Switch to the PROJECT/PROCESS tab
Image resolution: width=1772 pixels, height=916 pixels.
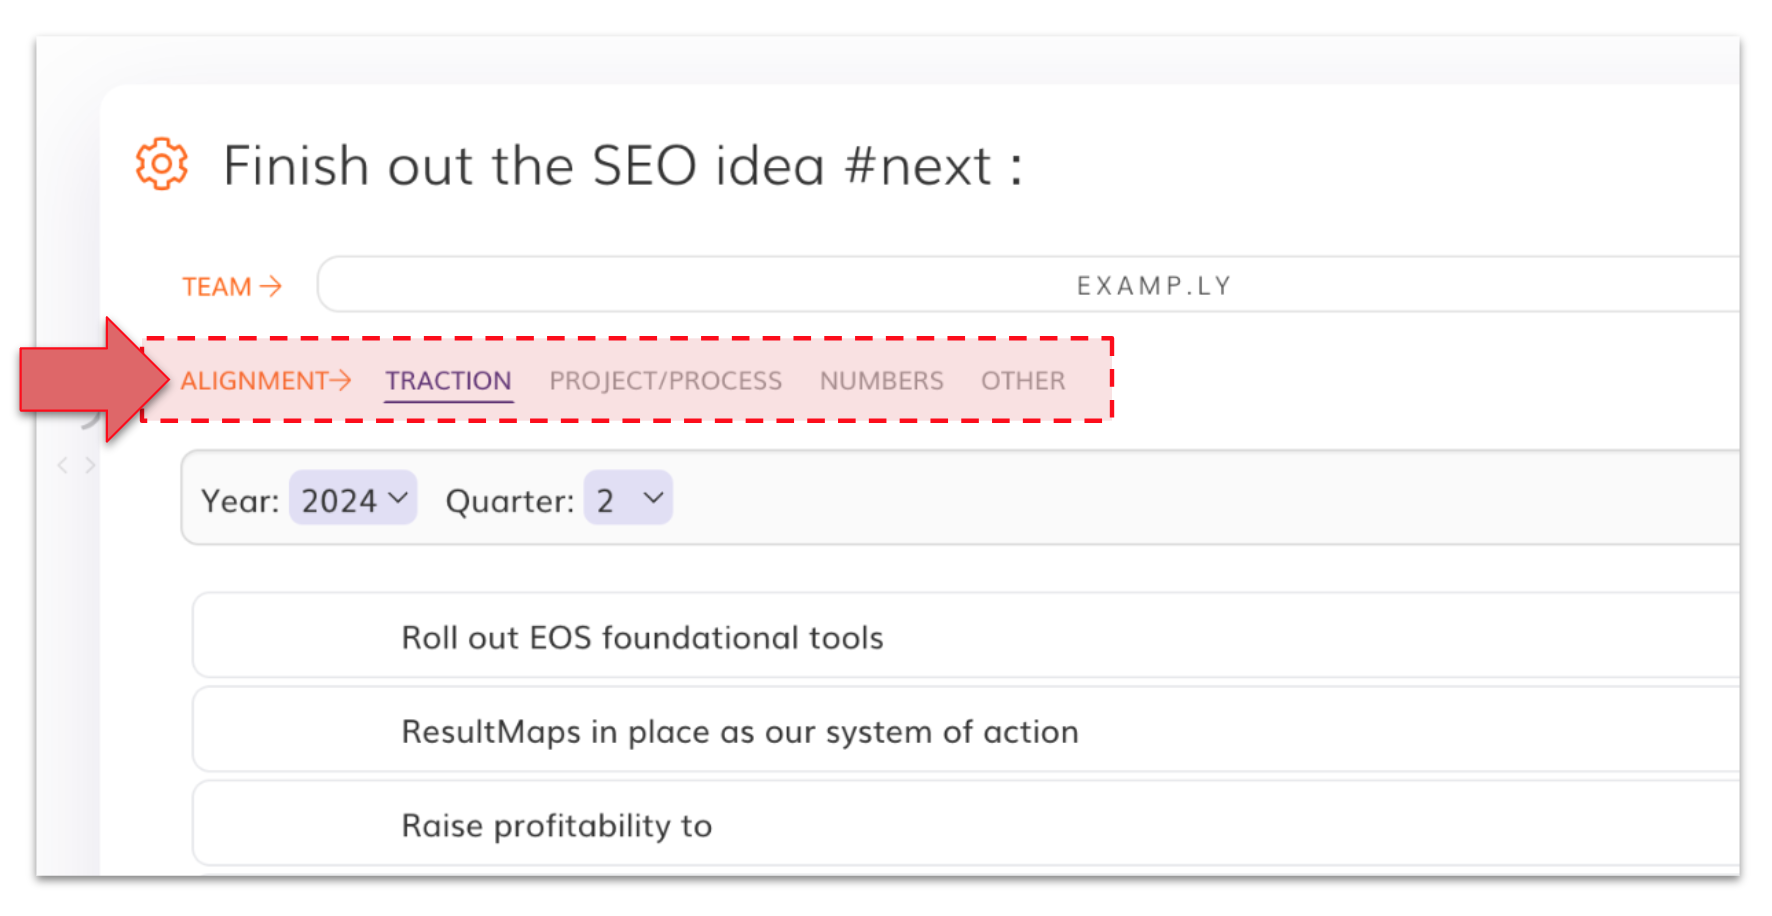pyautogui.click(x=665, y=381)
